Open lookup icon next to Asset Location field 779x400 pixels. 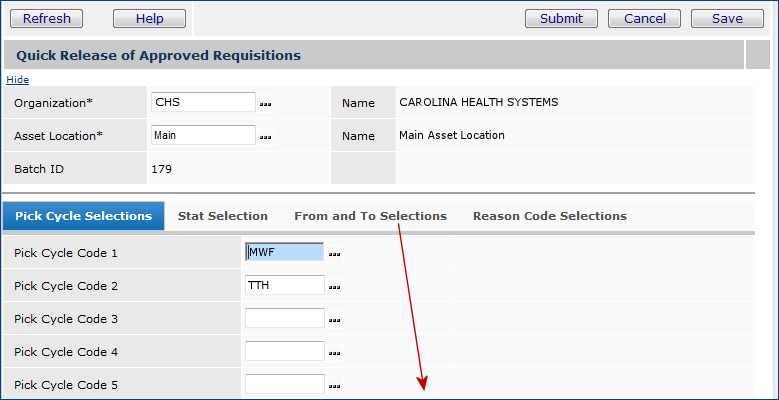tap(266, 136)
